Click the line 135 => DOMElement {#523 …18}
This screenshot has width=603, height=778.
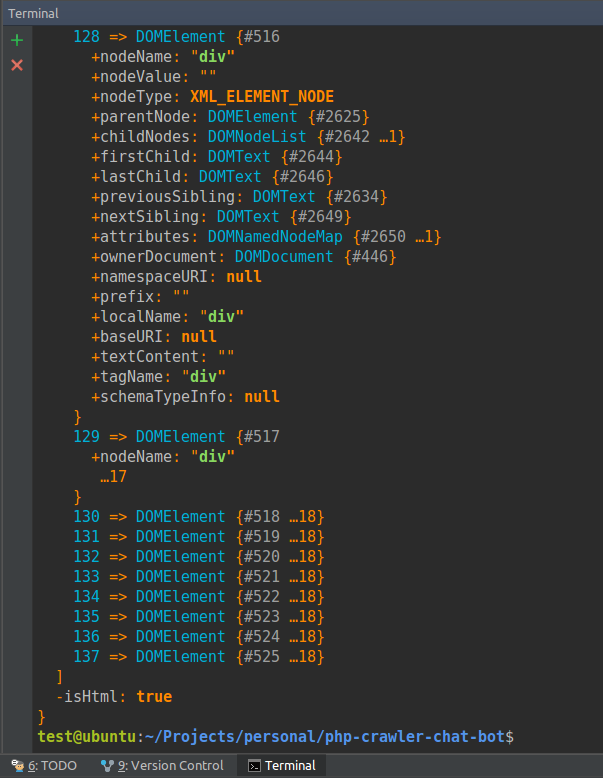pos(199,616)
